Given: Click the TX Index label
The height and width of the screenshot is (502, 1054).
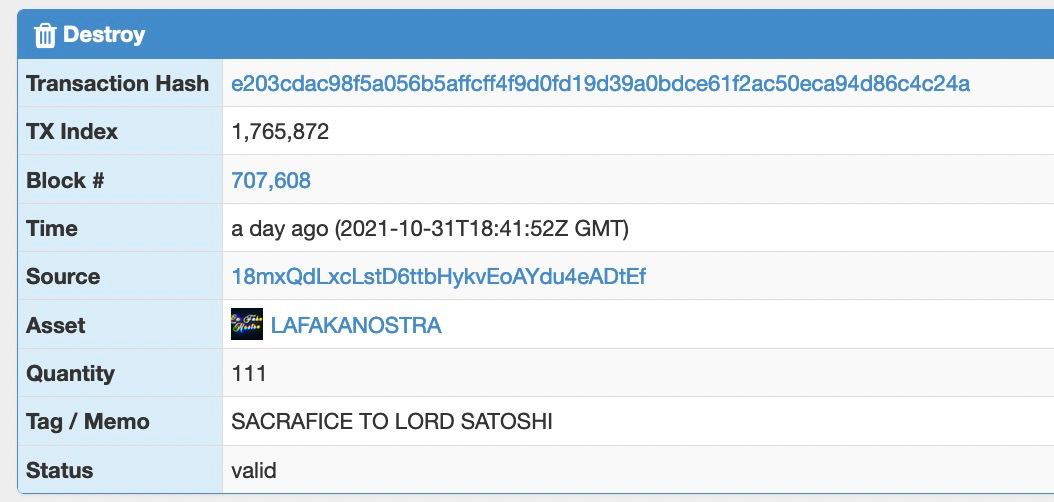Looking at the screenshot, I should (x=72, y=132).
